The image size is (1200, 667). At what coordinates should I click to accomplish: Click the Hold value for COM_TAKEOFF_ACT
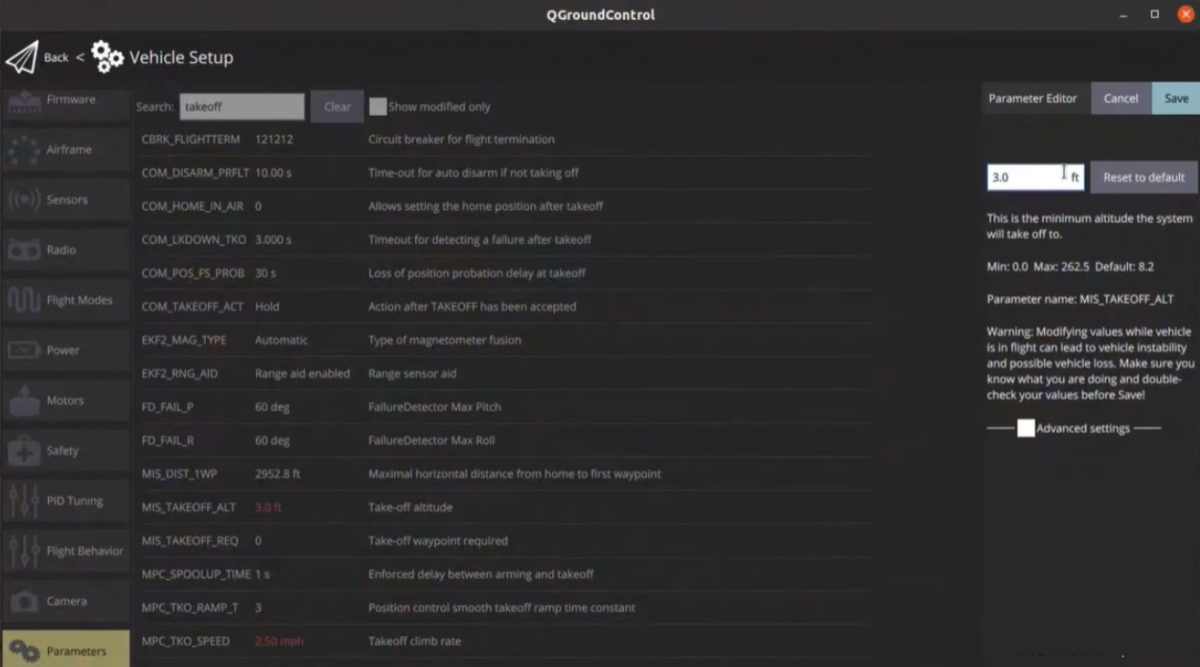(267, 307)
